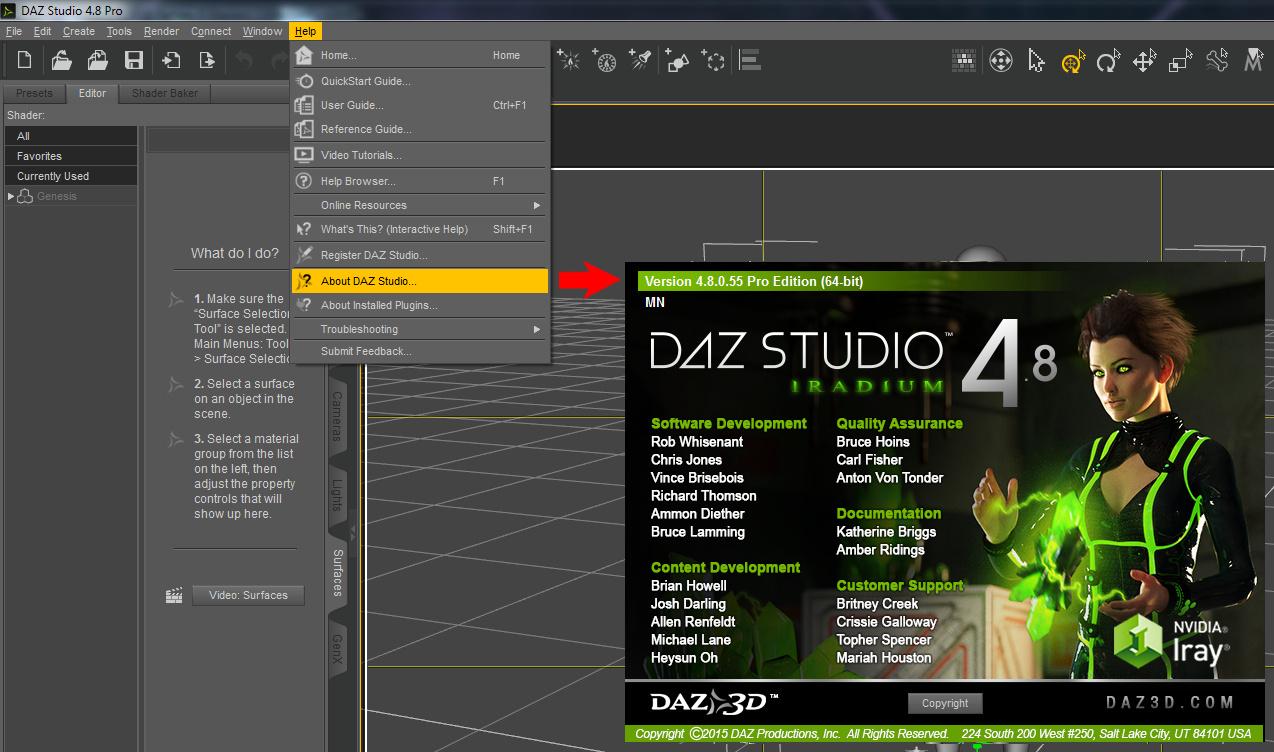Screen dimensions: 1274x752
Task: Save the scene using the floppy disk icon
Action: tap(133, 60)
